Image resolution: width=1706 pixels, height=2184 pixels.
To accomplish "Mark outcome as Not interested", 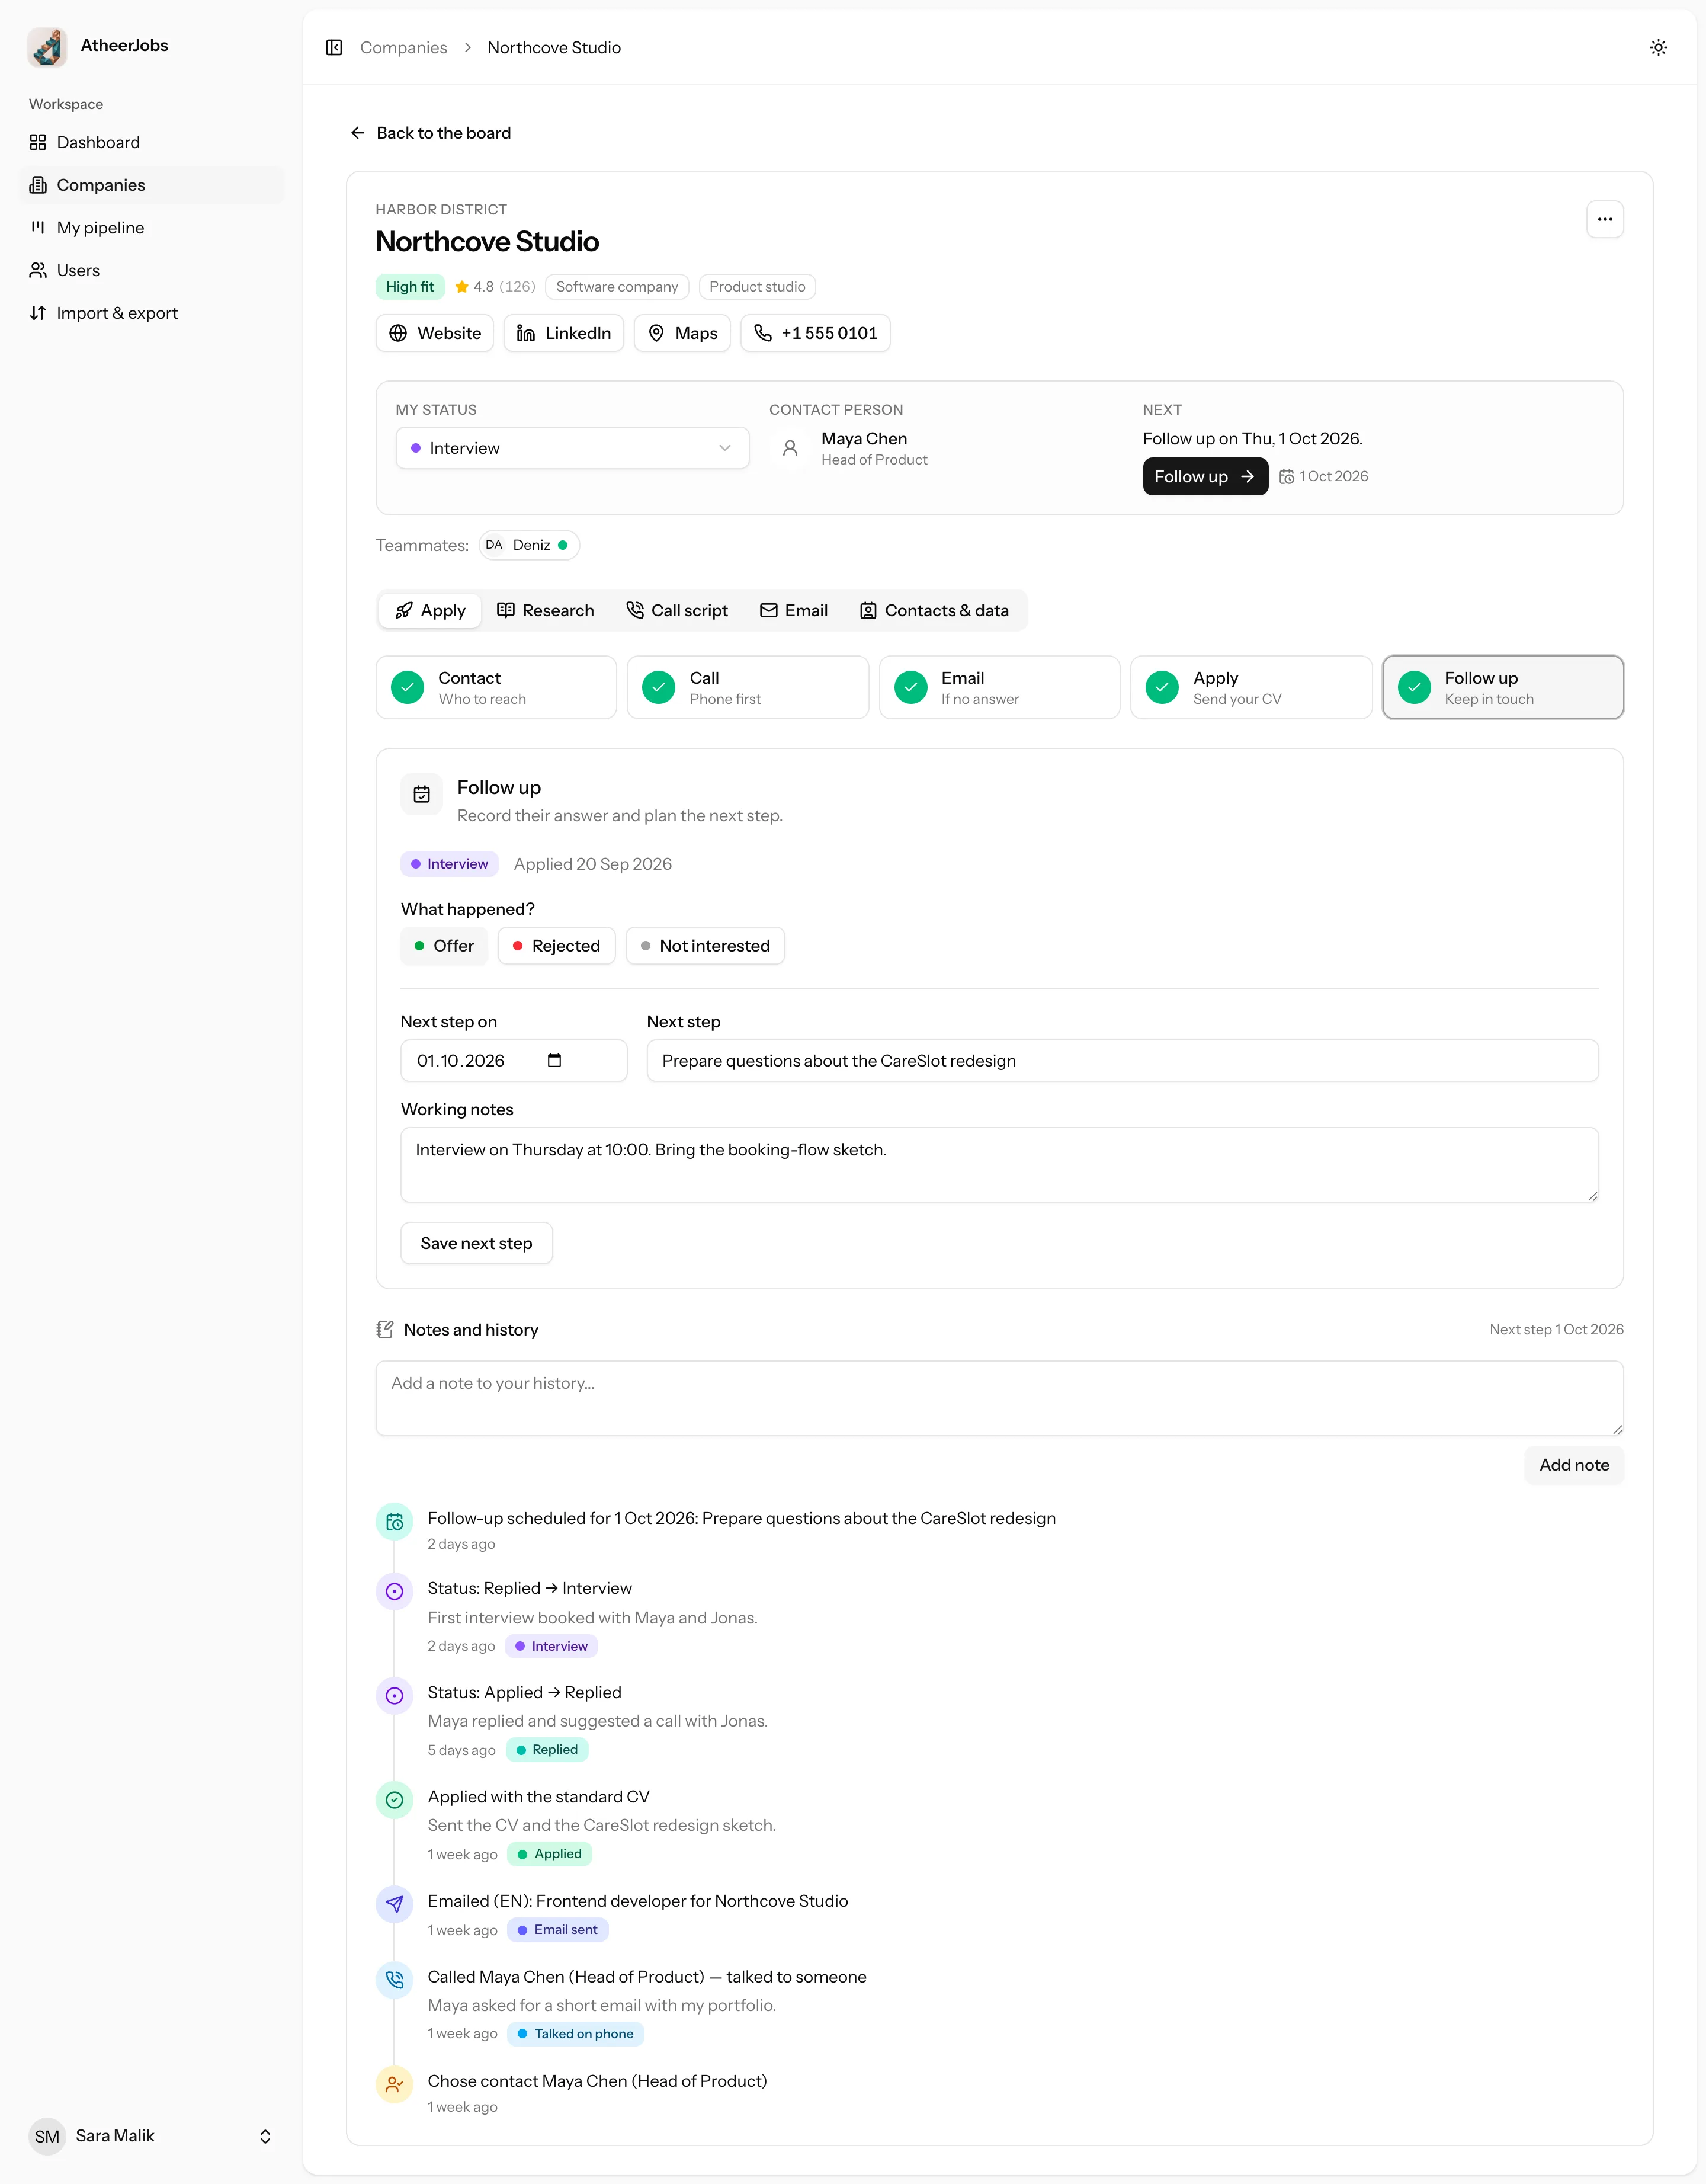I will pyautogui.click(x=705, y=946).
